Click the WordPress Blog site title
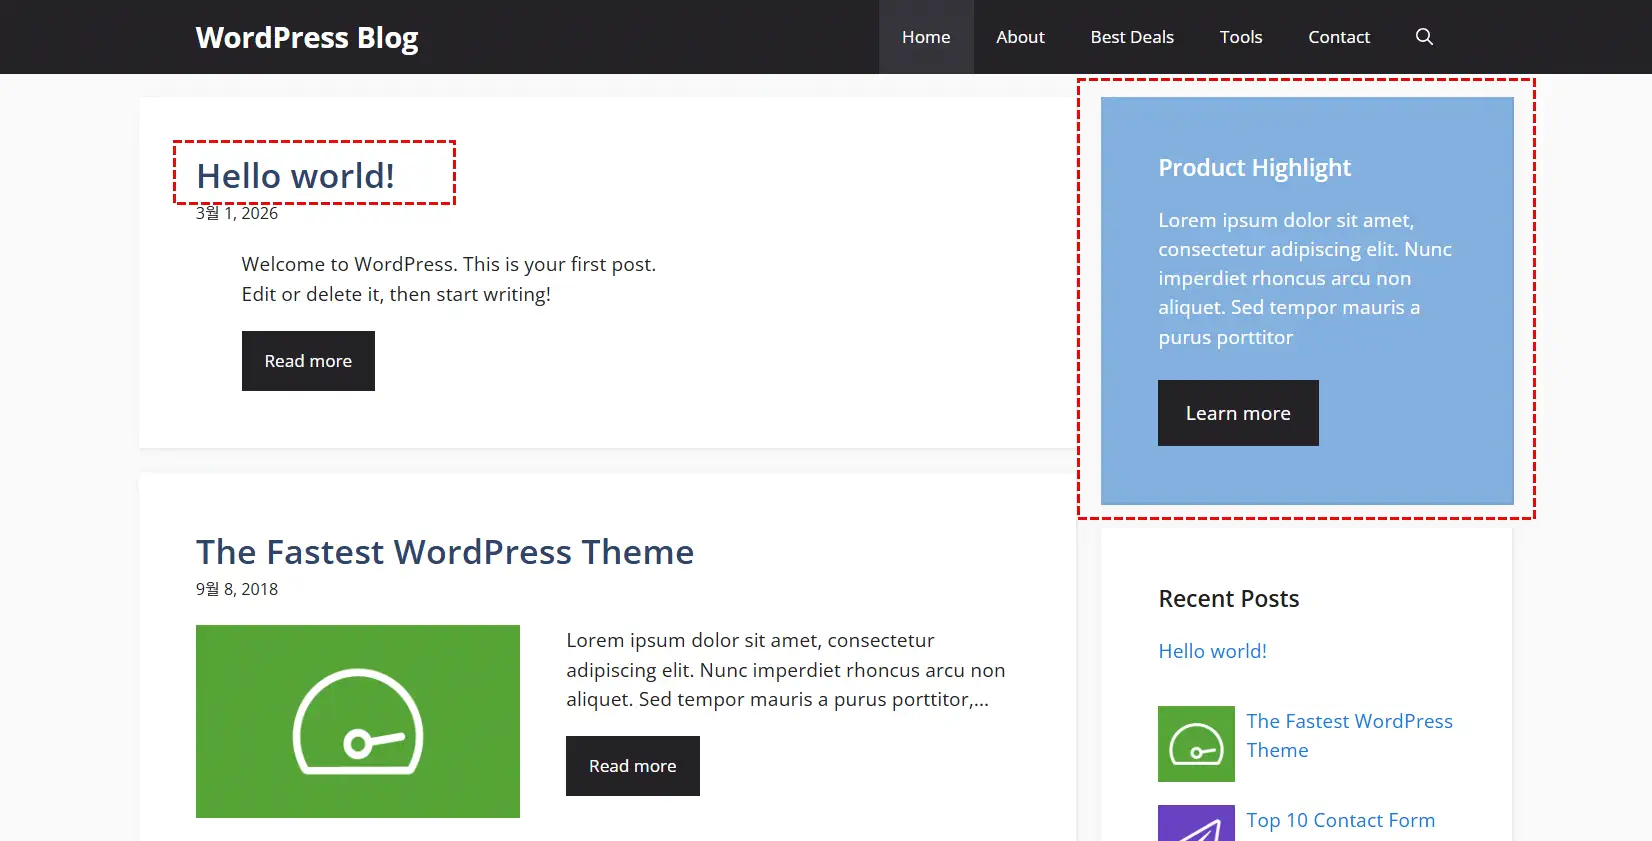The height and width of the screenshot is (841, 1652). click(x=307, y=37)
